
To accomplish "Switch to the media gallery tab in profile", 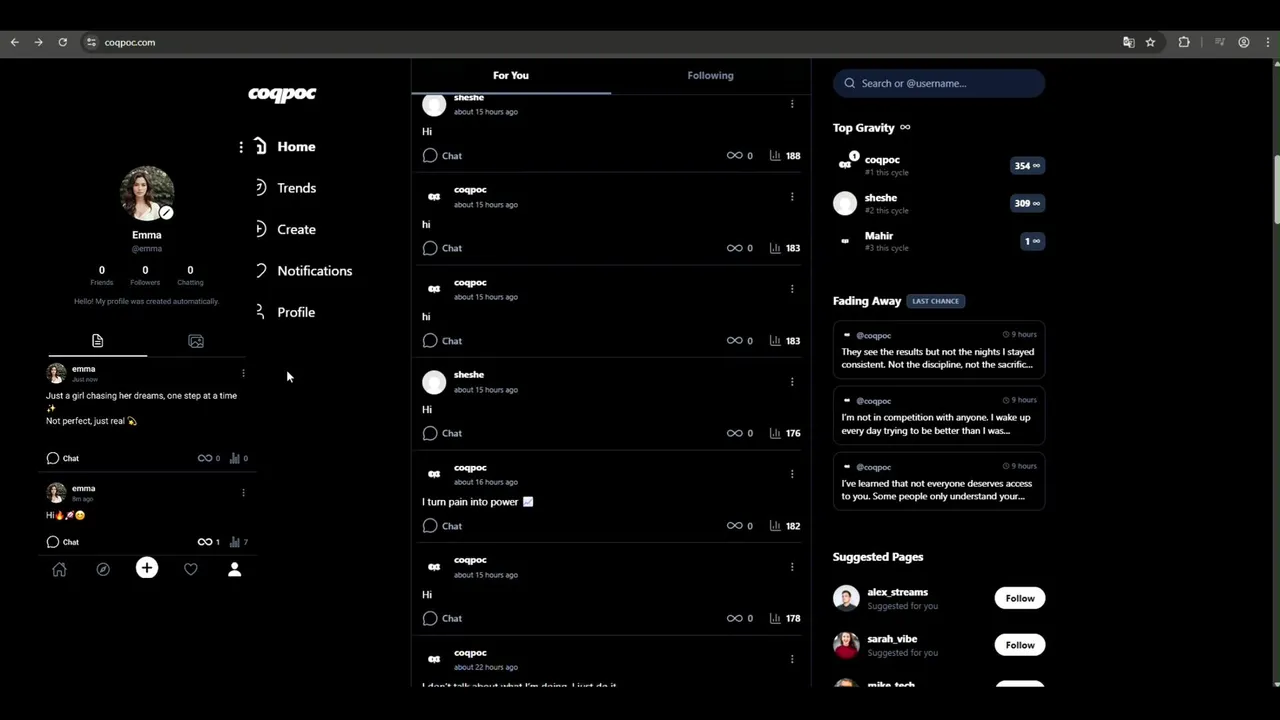I will 196,341.
